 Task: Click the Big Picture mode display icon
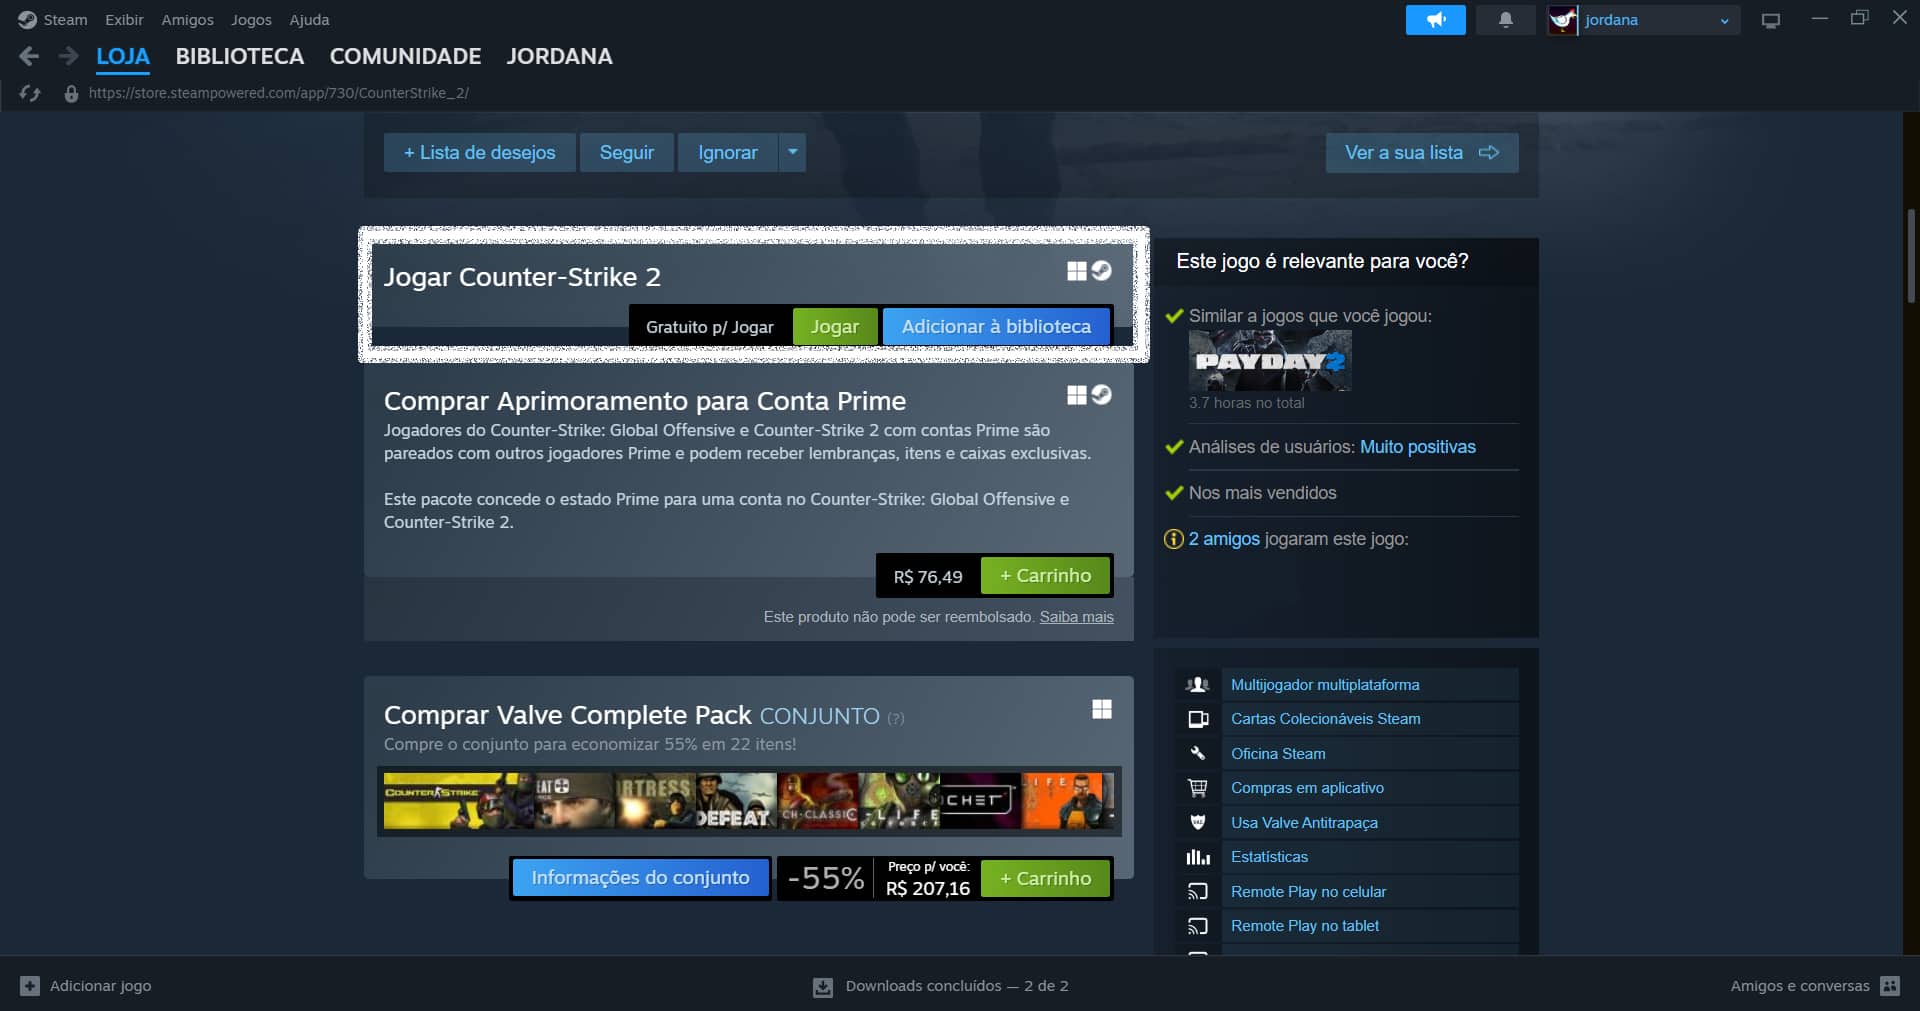[1770, 19]
